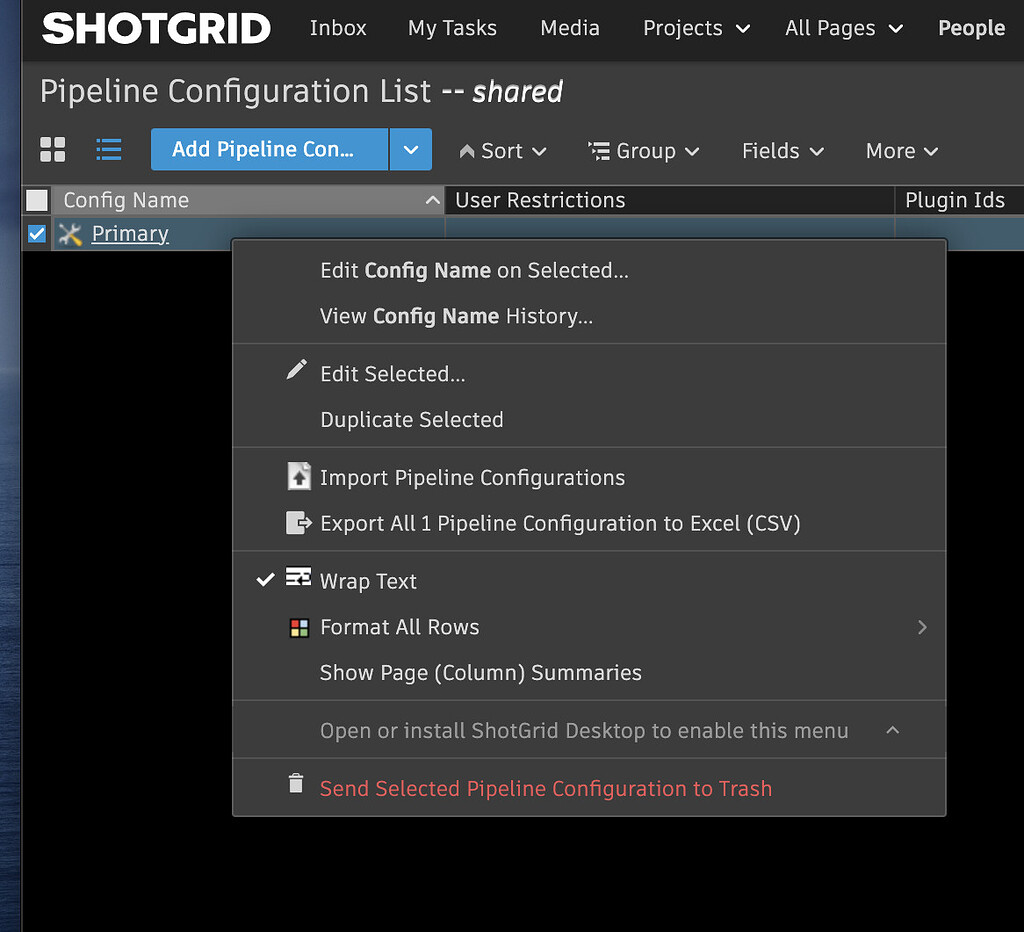Image resolution: width=1024 pixels, height=932 pixels.
Task: Open the Add Pipeline Configuration dropdown arrow
Action: pyautogui.click(x=410, y=150)
